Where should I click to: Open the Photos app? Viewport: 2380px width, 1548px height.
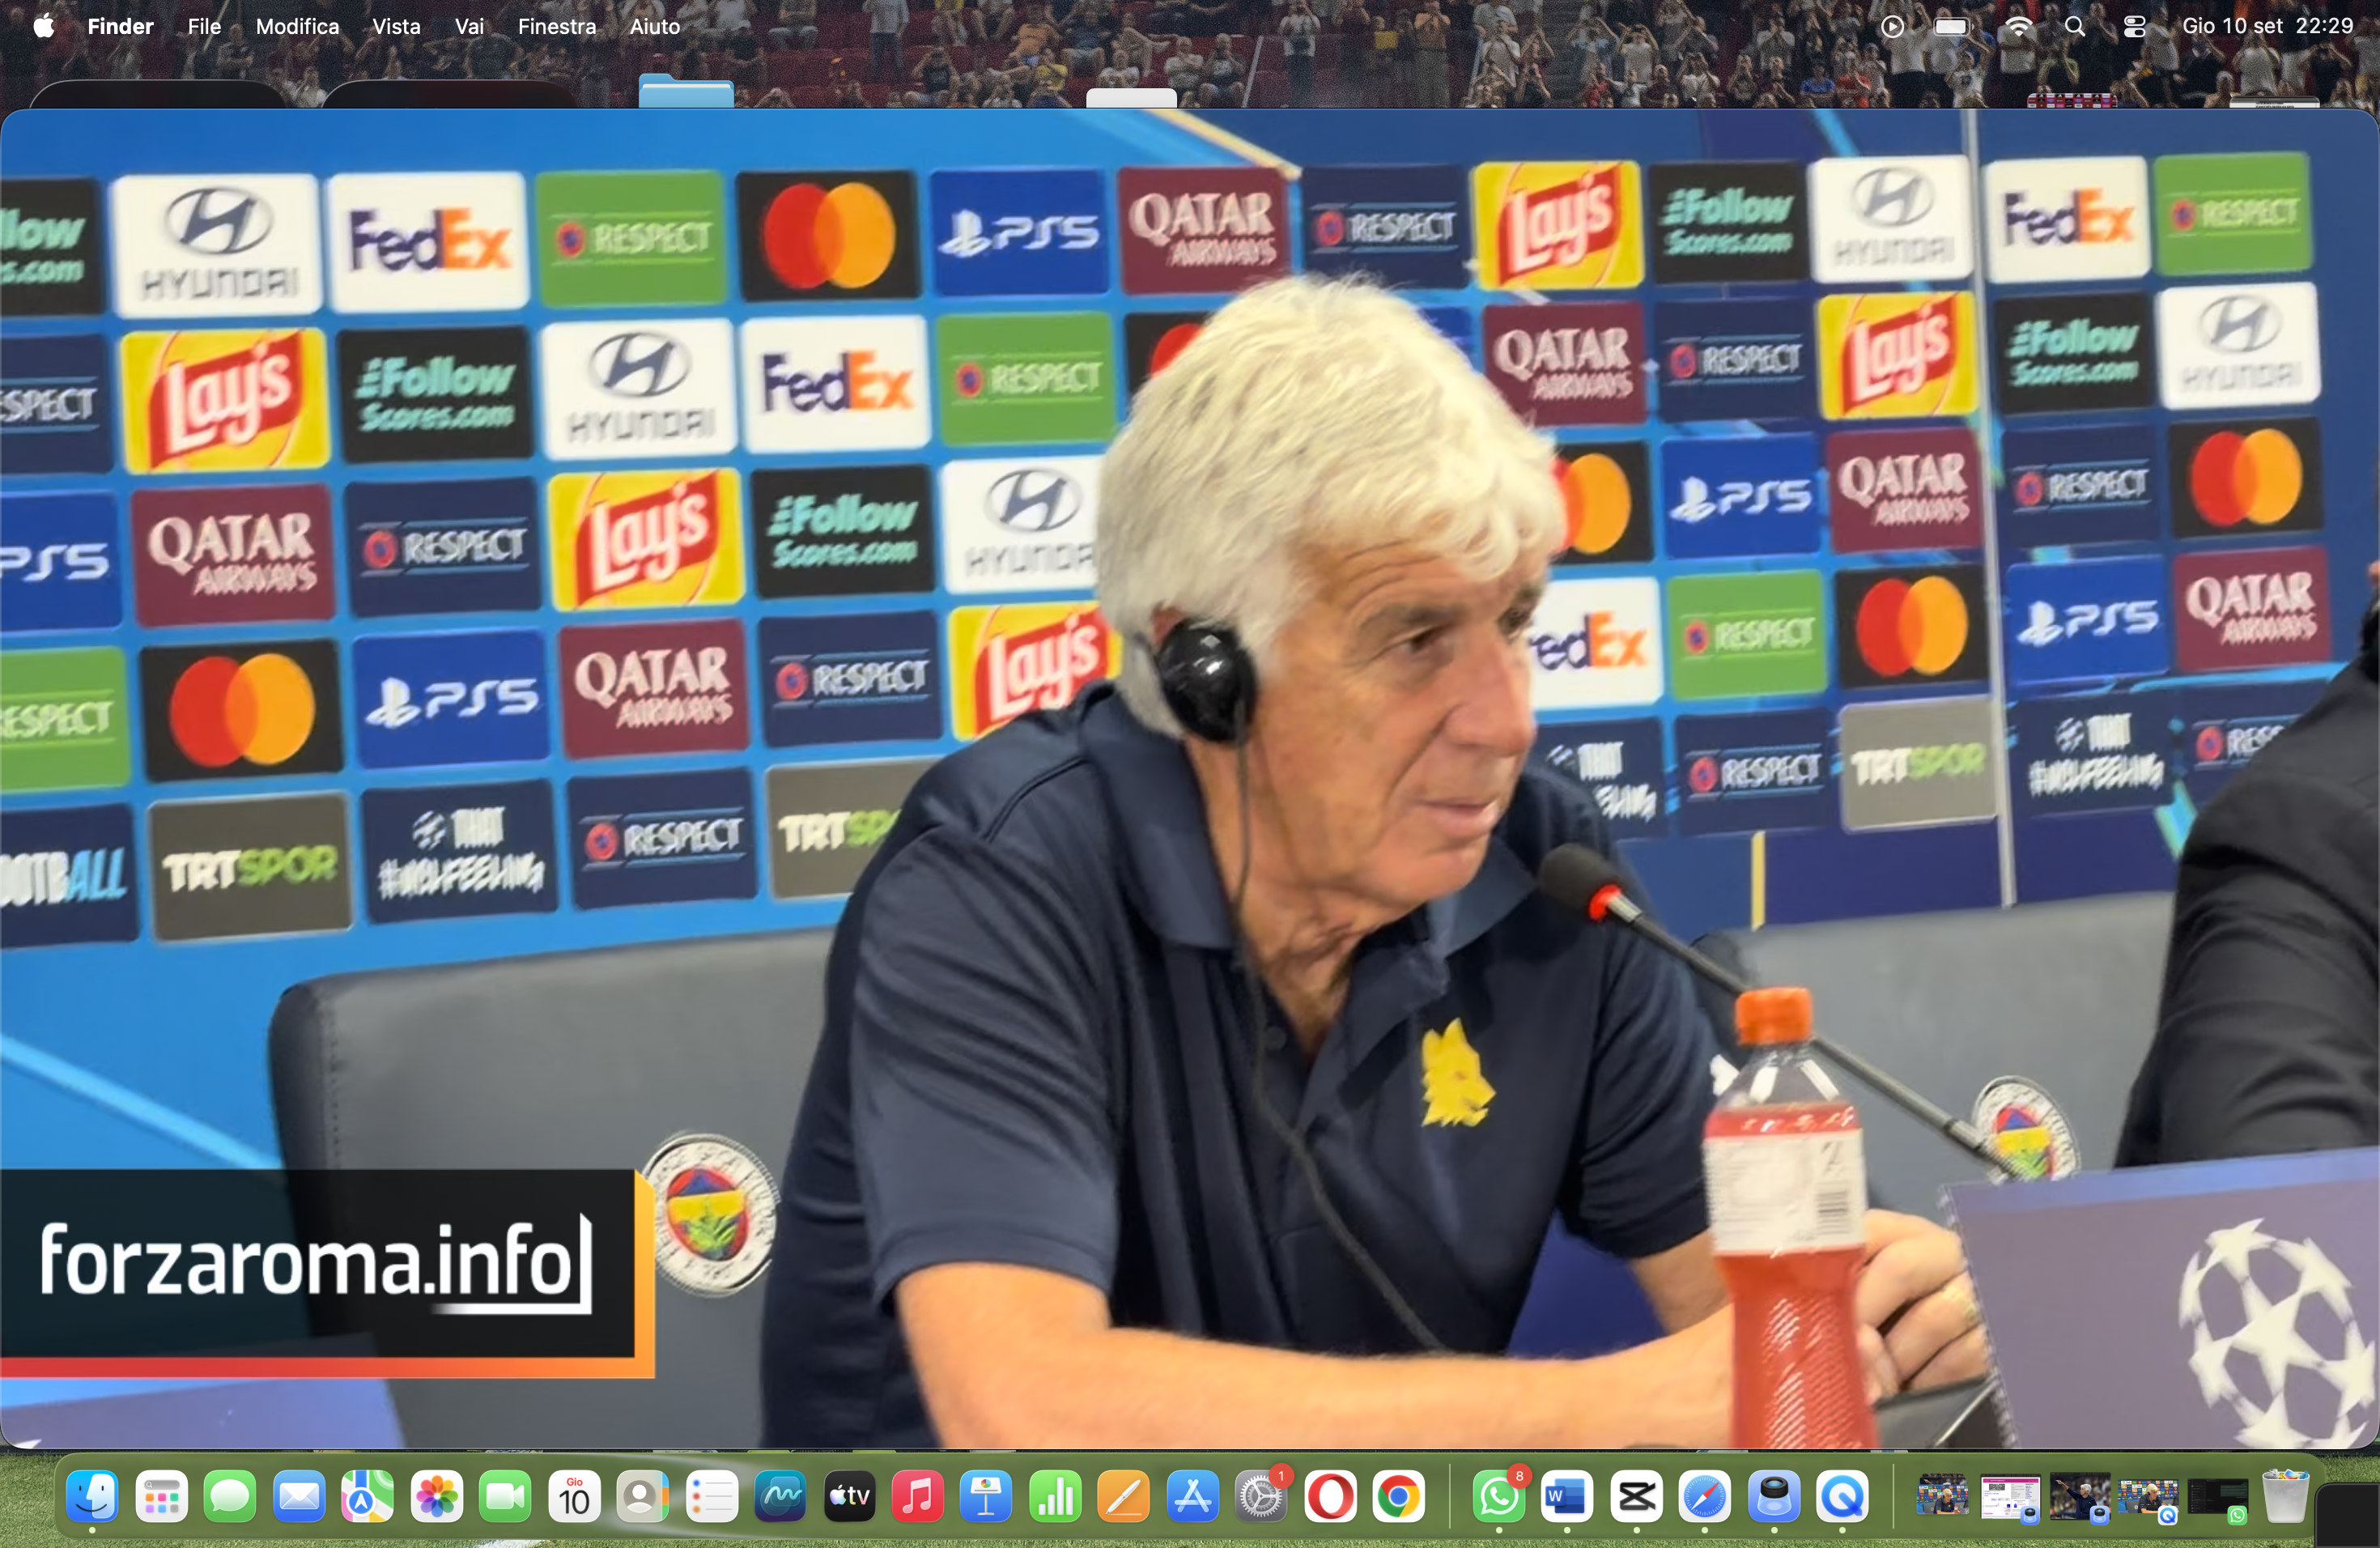coord(436,1497)
